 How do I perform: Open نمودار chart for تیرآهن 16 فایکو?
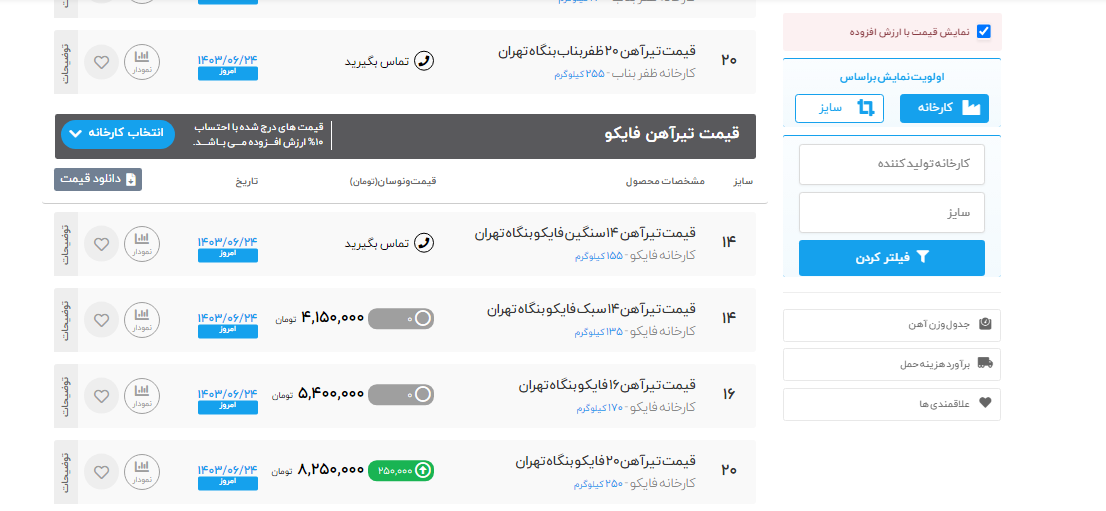pyautogui.click(x=142, y=396)
